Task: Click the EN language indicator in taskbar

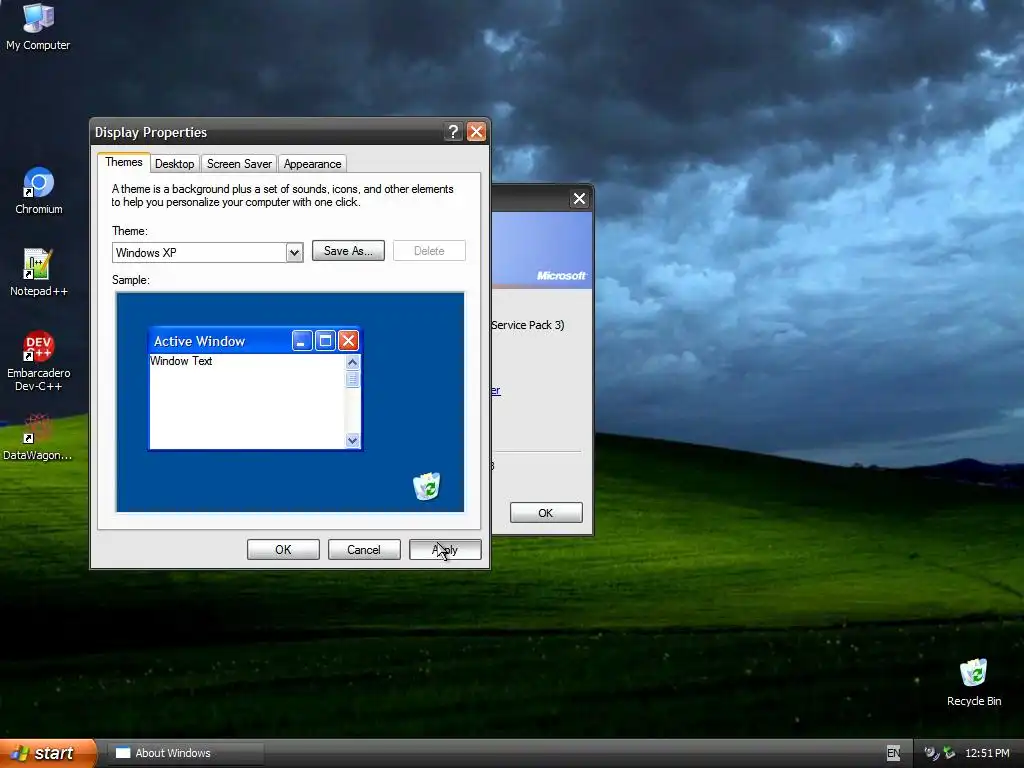Action: click(893, 753)
